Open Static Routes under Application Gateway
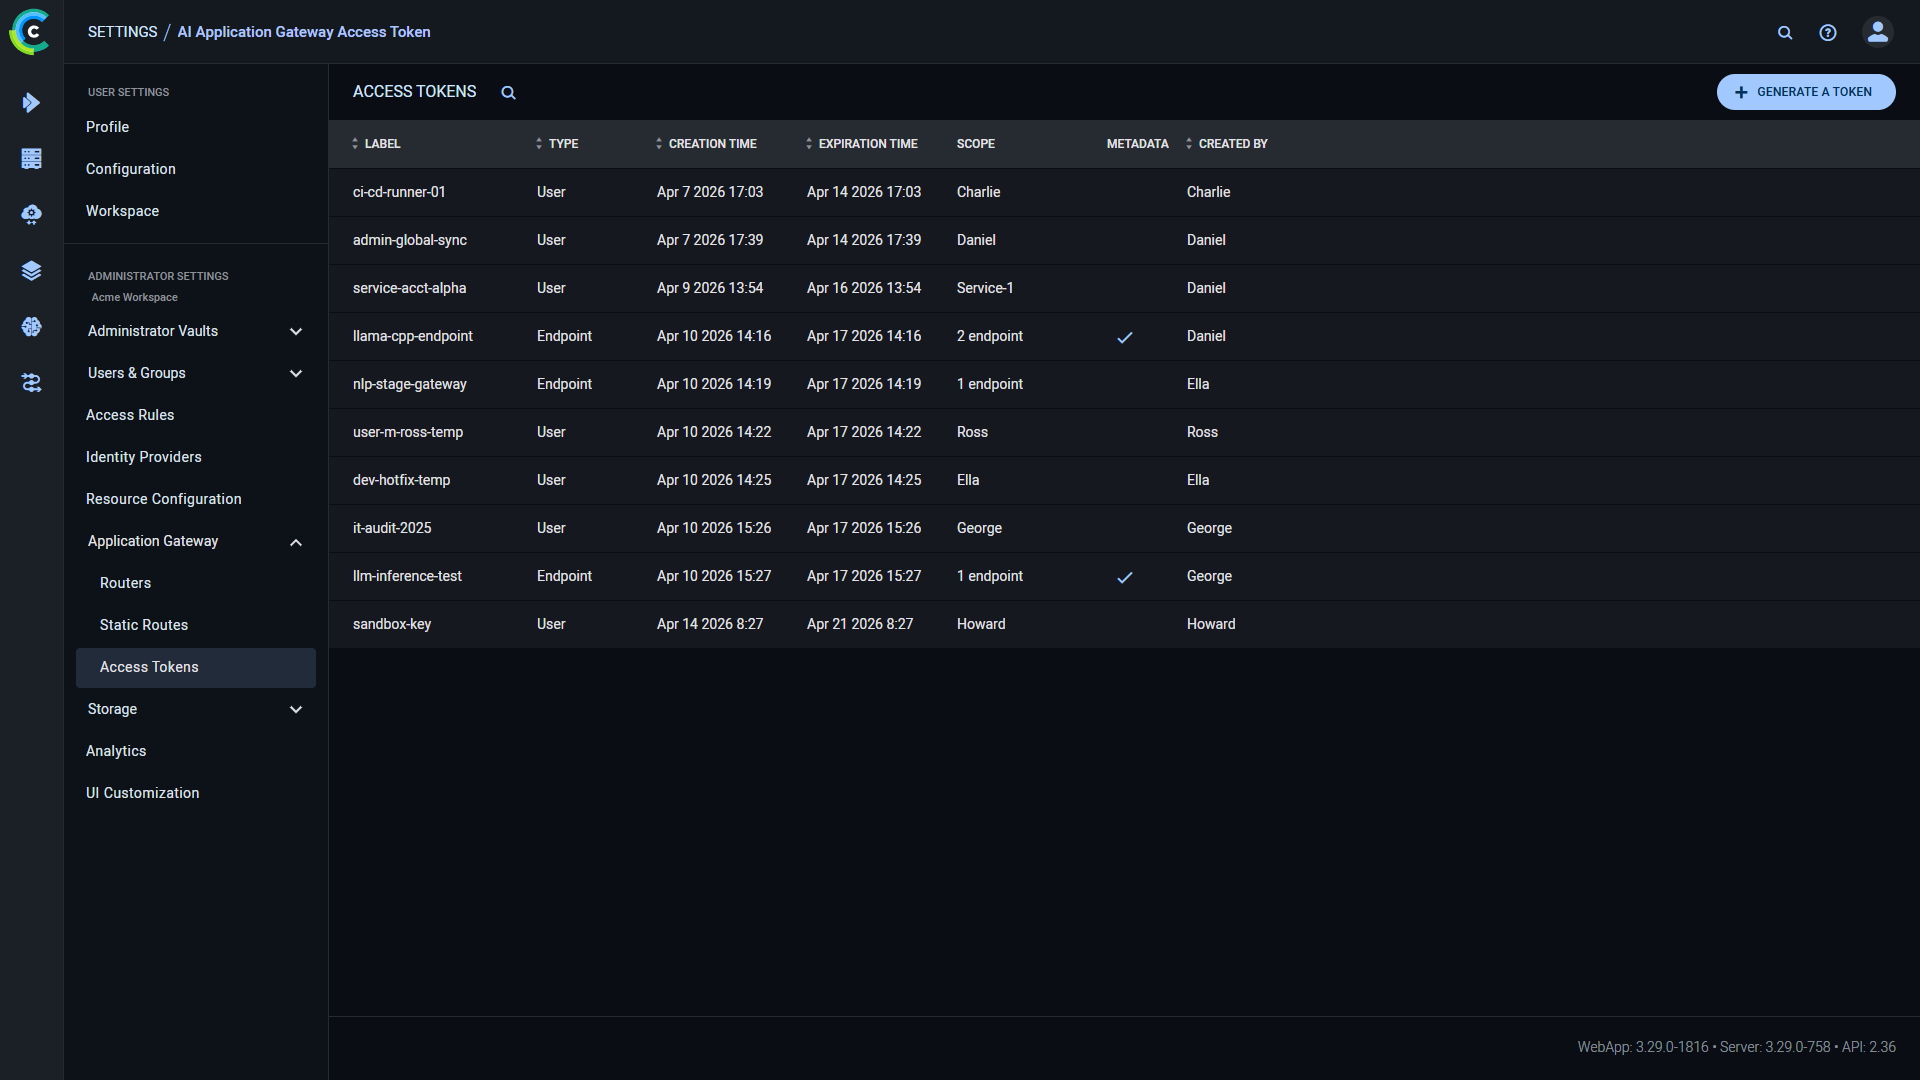 (x=144, y=625)
